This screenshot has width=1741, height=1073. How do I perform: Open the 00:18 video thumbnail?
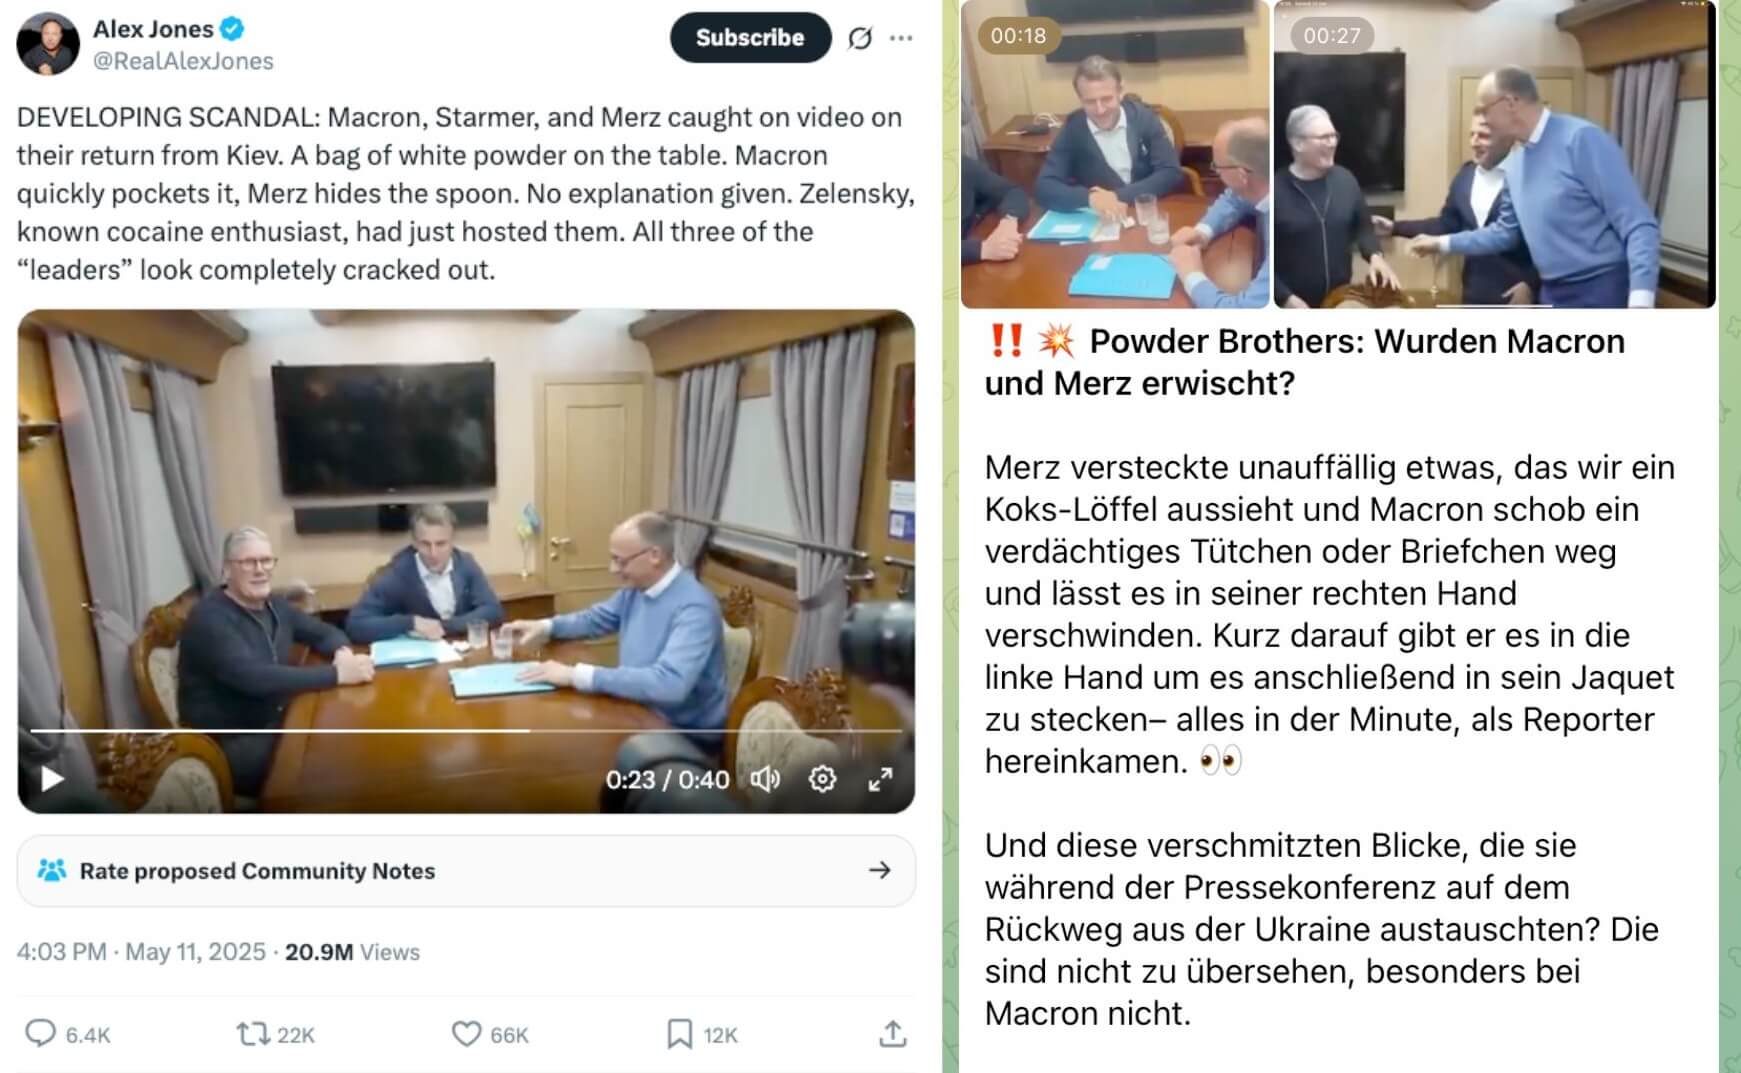tap(1115, 154)
